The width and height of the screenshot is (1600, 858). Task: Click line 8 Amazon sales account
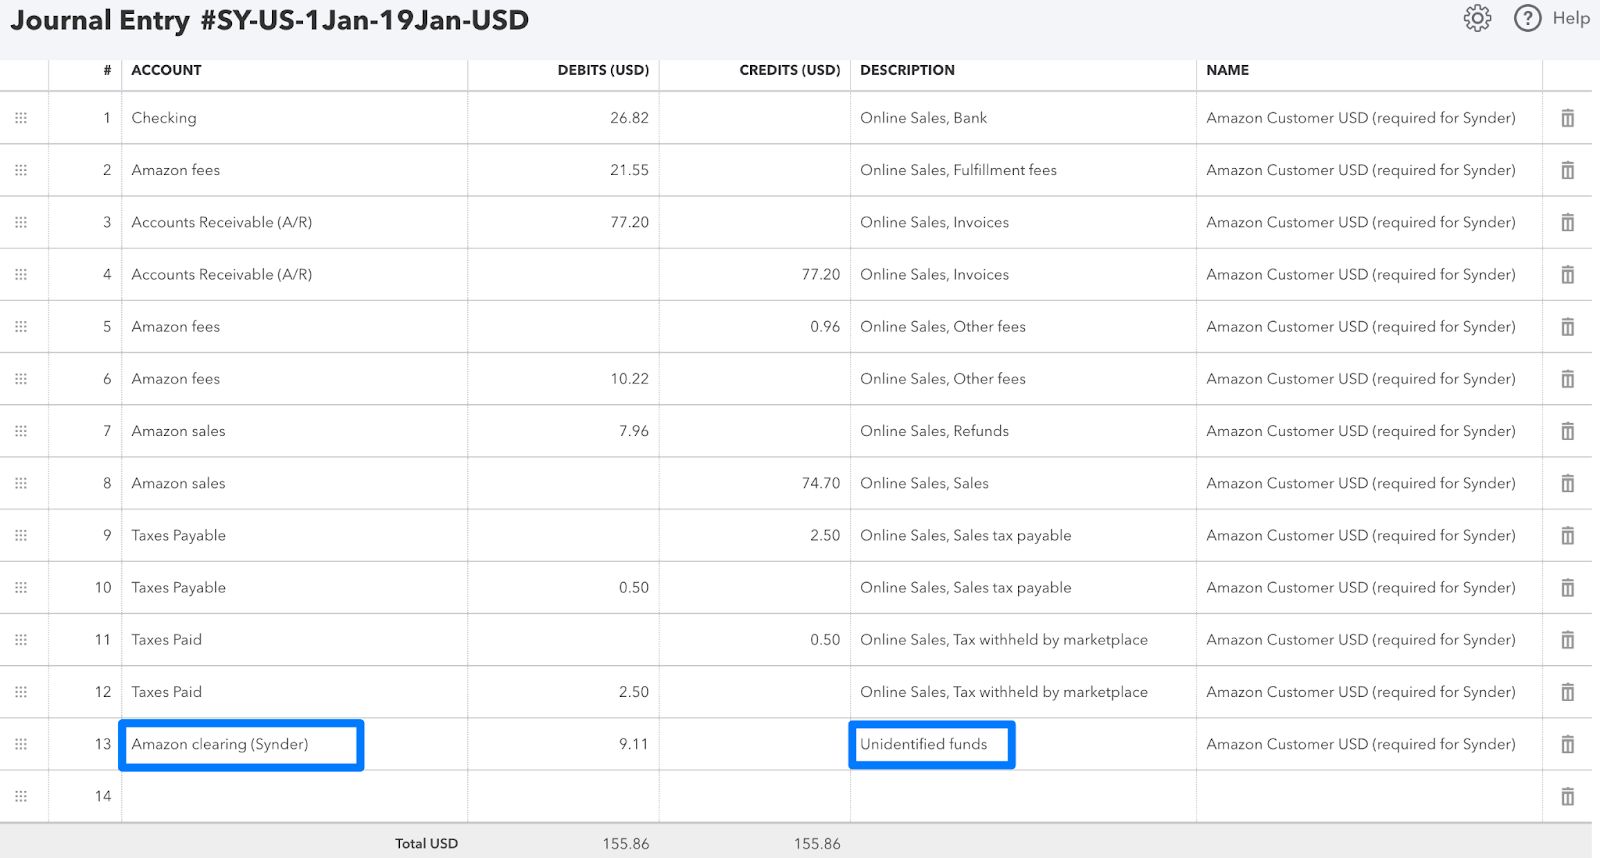[x=178, y=483]
